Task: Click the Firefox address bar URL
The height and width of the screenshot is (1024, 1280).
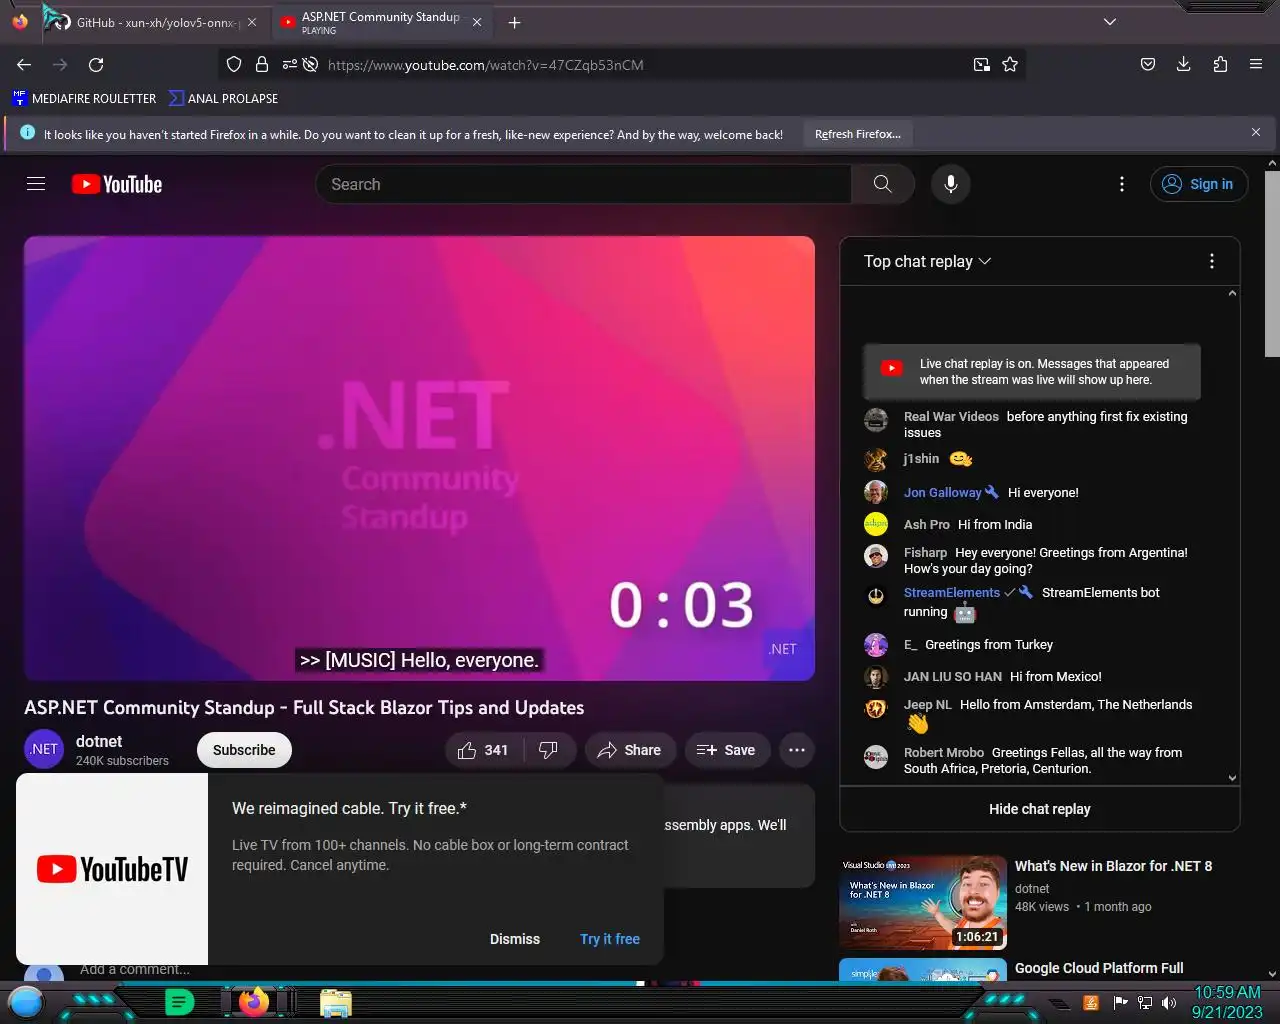Action: point(486,65)
